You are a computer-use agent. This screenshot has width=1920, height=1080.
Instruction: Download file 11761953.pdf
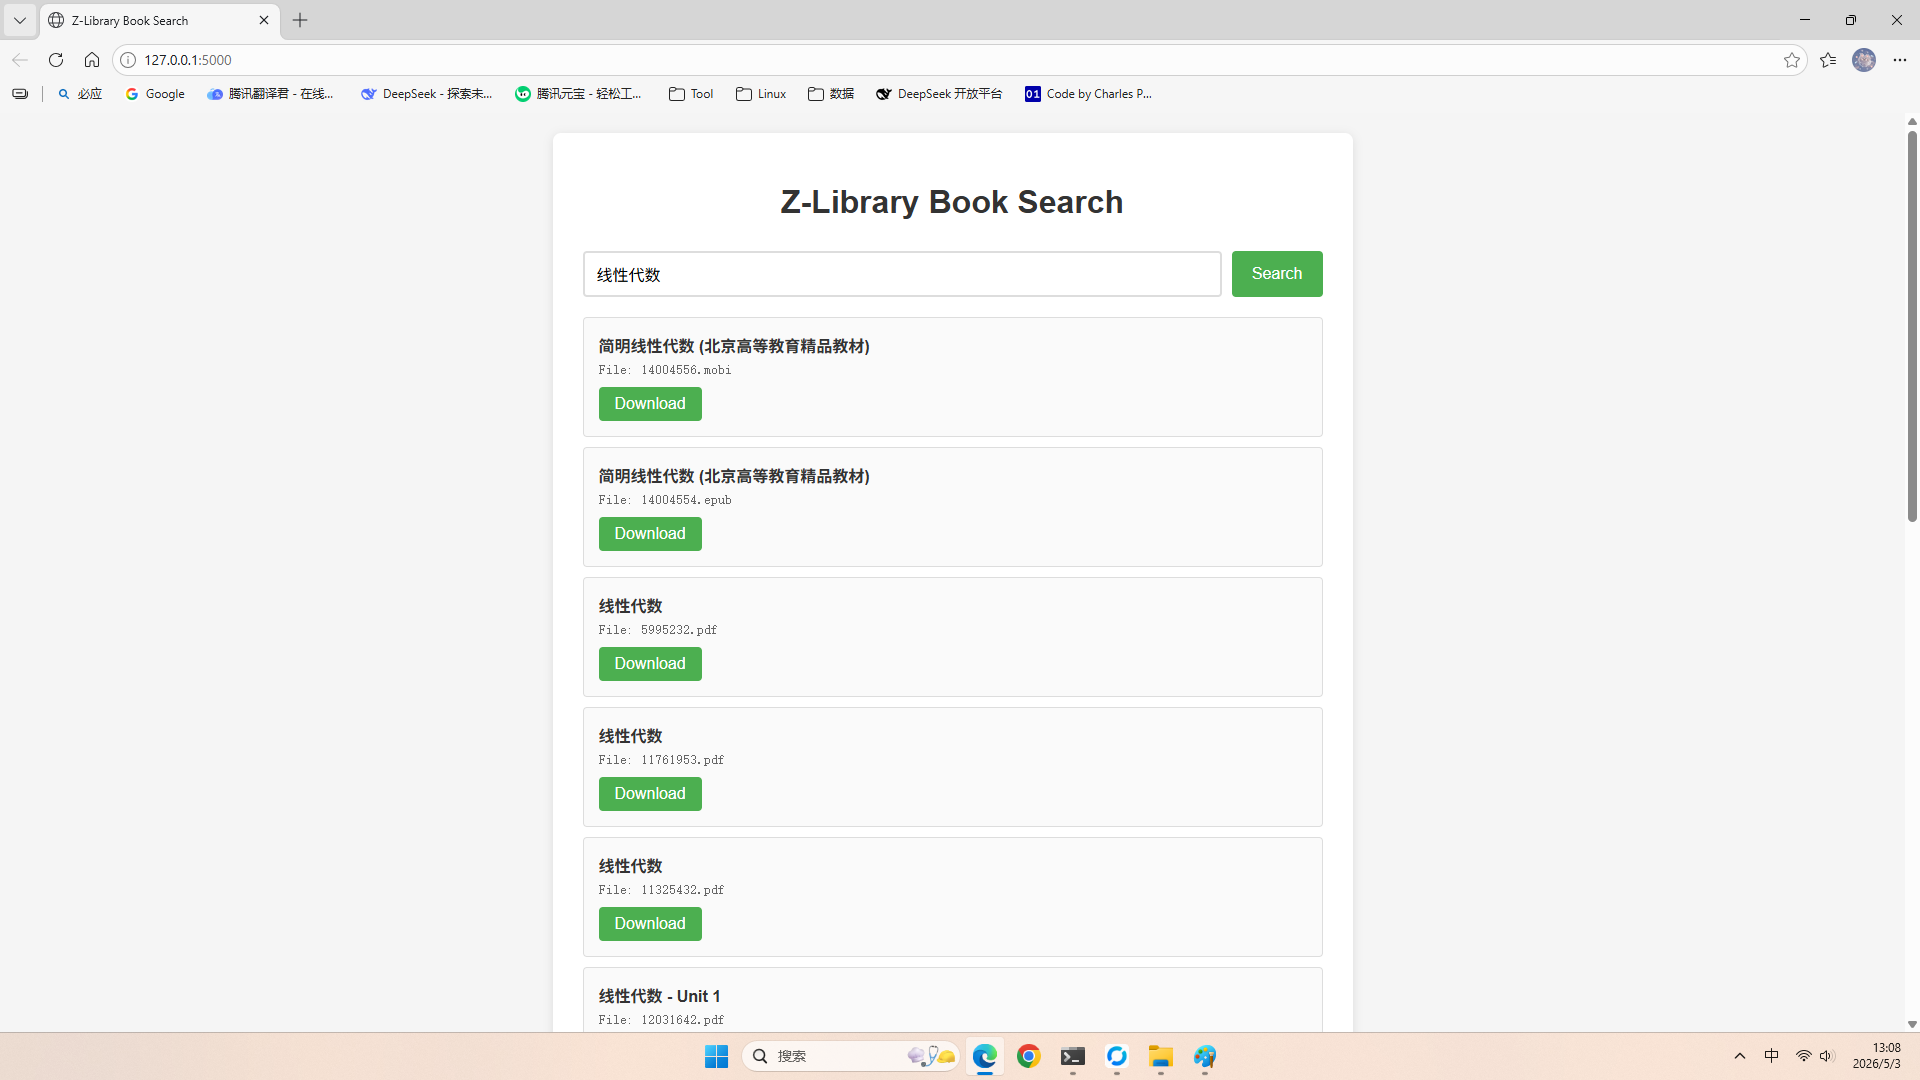point(650,794)
